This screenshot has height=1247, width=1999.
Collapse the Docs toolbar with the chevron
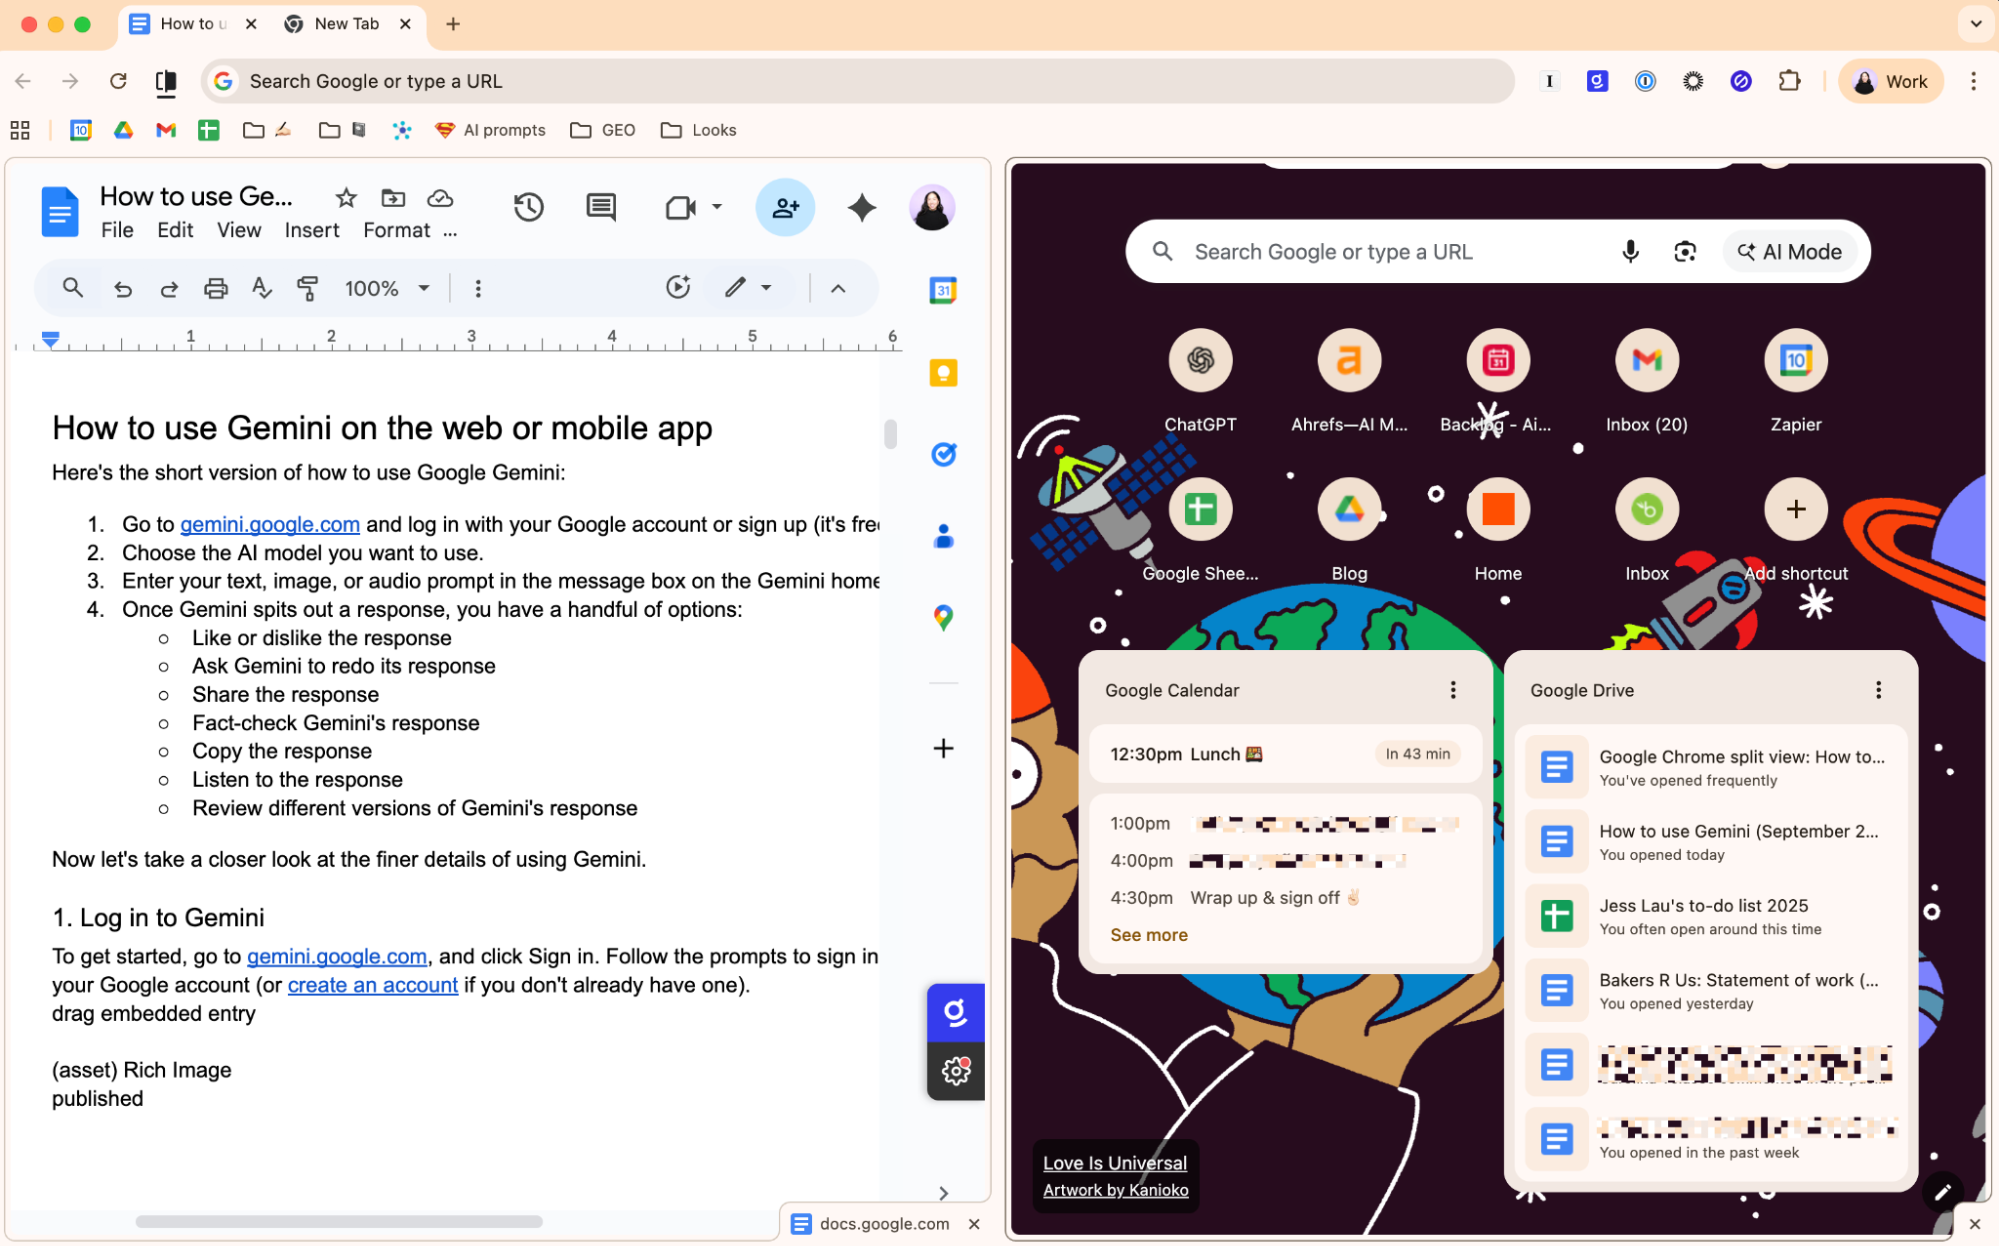pyautogui.click(x=838, y=288)
